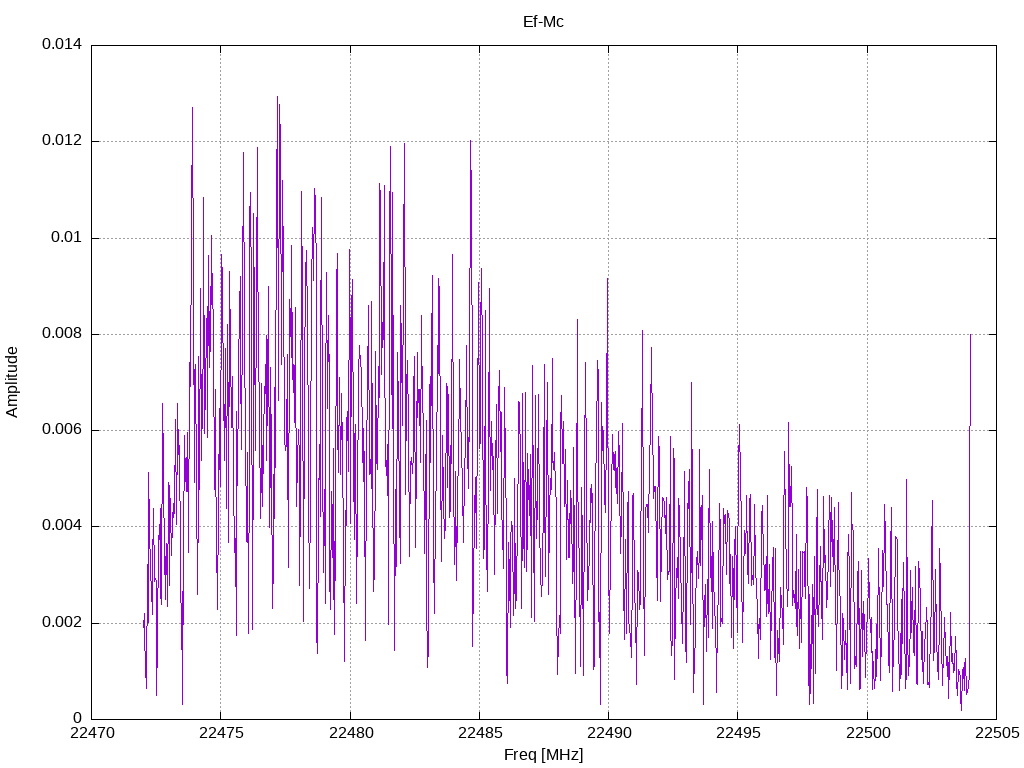Click the y-axis tick label 0.012
This screenshot has width=1024, height=768.
point(62,140)
